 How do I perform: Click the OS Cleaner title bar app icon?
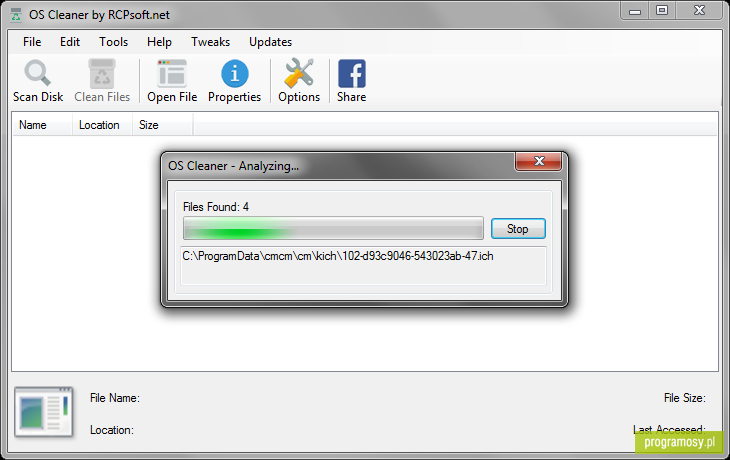(x=16, y=15)
